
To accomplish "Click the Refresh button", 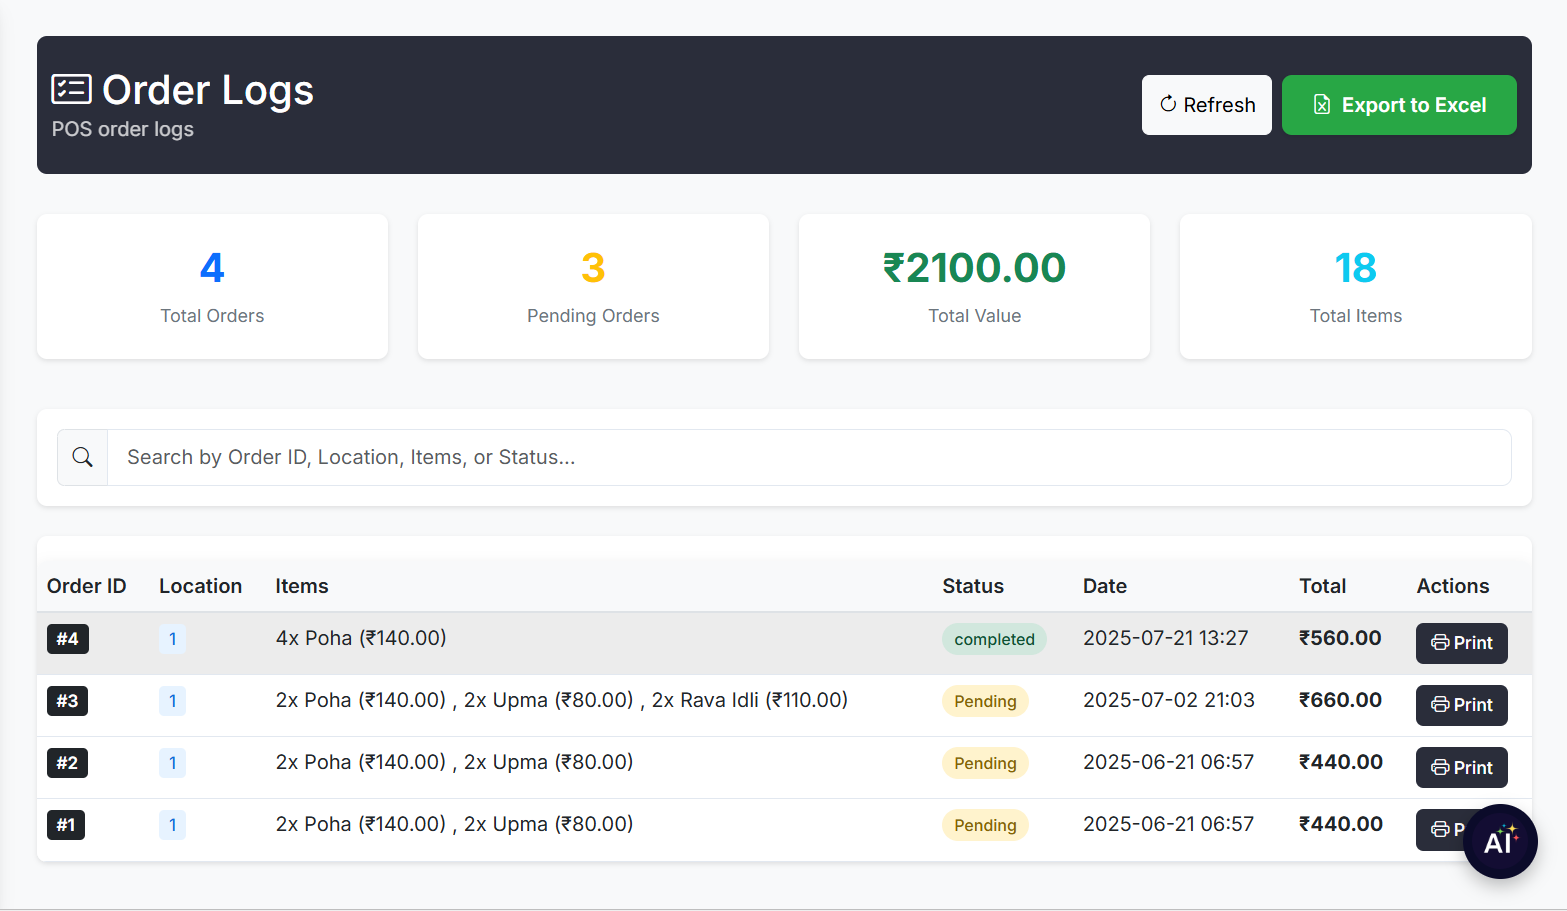I will 1206,105.
